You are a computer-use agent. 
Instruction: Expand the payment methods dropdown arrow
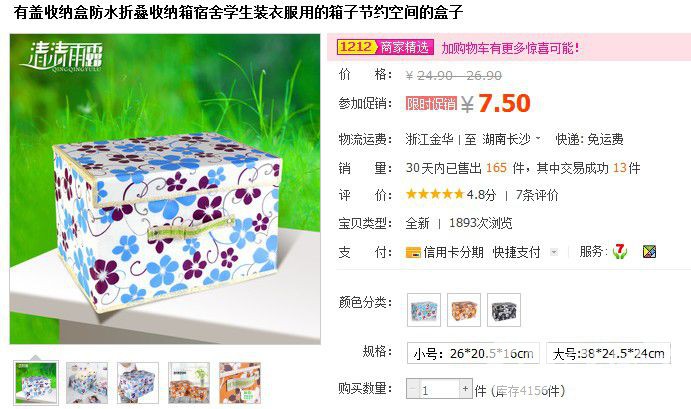tap(554, 252)
